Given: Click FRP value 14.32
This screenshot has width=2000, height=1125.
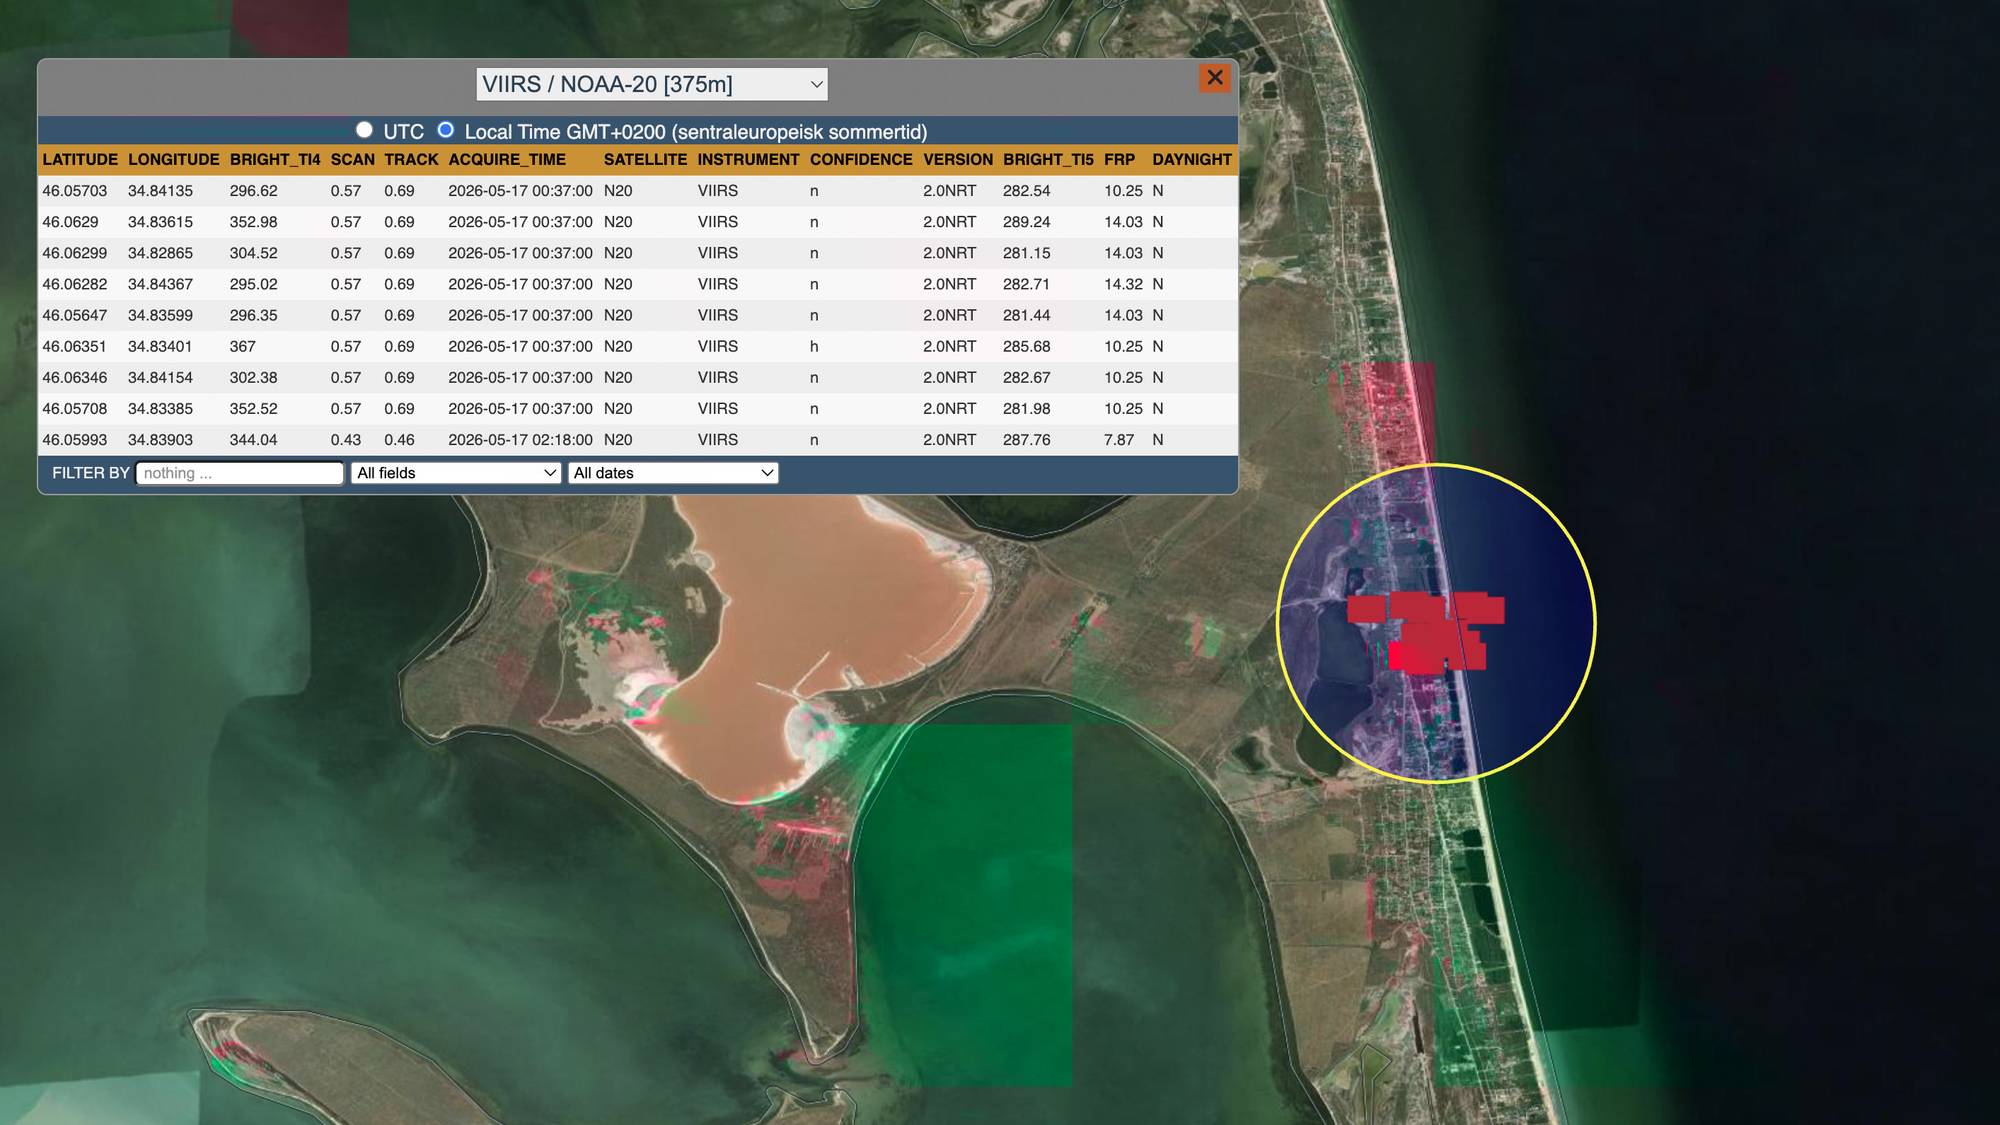Looking at the screenshot, I should 1123,284.
